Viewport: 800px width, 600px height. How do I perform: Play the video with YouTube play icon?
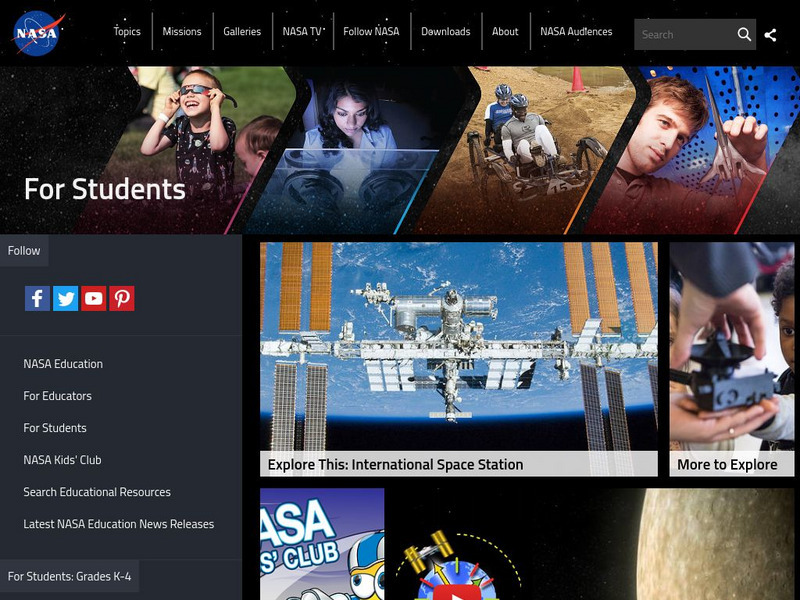tap(457, 594)
